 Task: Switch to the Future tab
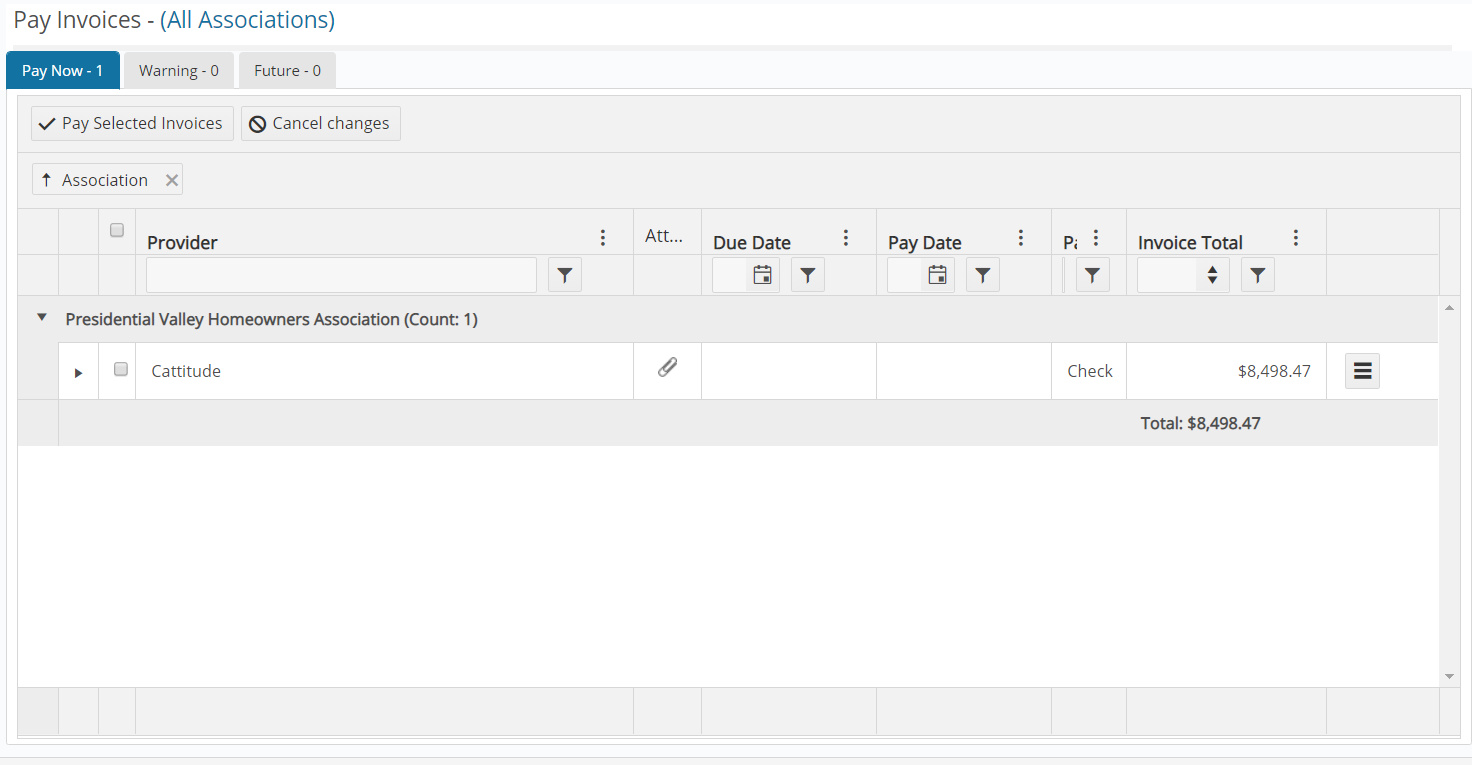click(287, 70)
